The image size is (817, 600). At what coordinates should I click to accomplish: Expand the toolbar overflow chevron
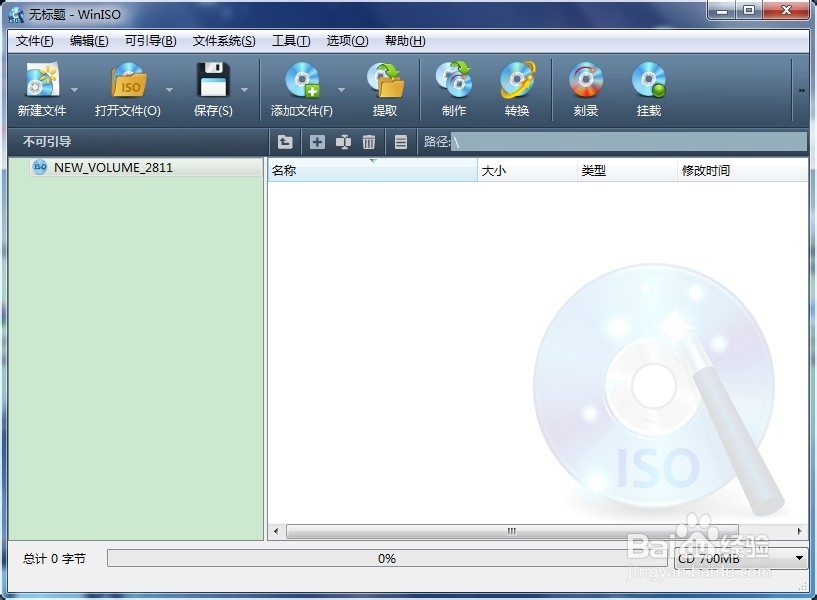coord(801,91)
